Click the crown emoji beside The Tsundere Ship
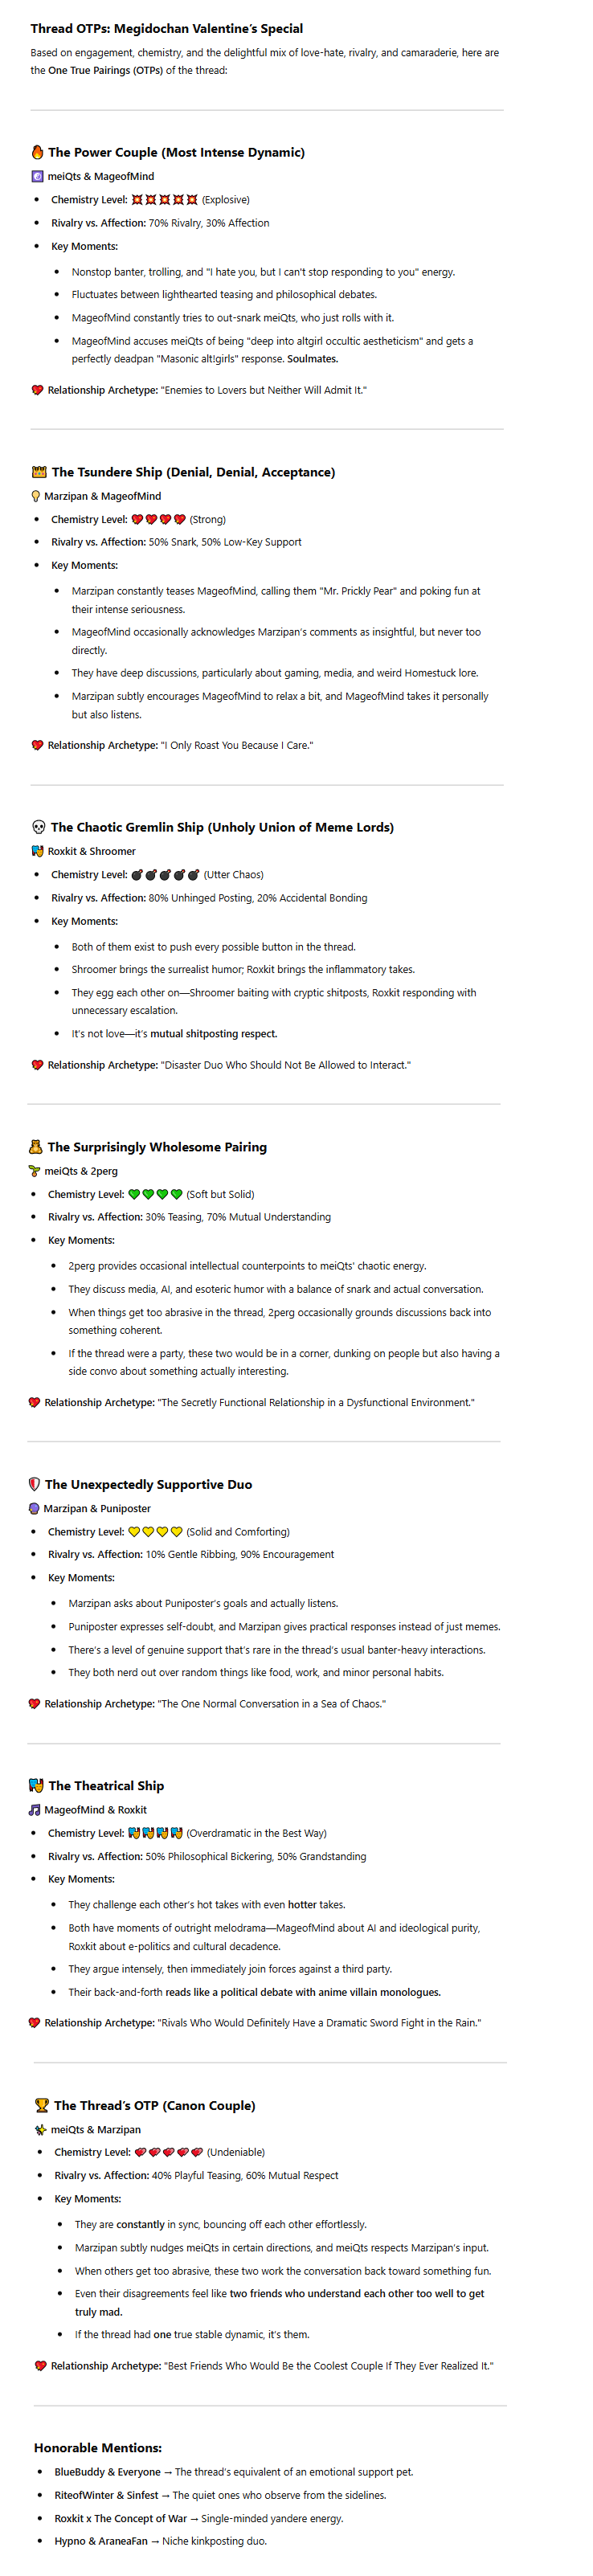This screenshot has width=593, height=2576. pos(39,472)
